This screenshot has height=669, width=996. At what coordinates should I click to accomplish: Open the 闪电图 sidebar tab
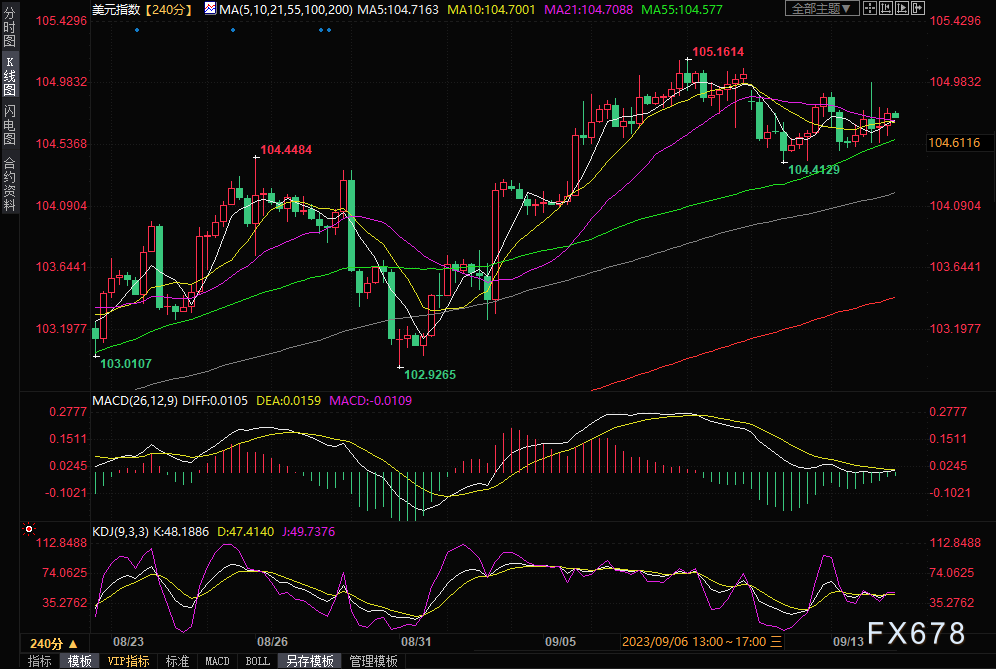(9, 124)
